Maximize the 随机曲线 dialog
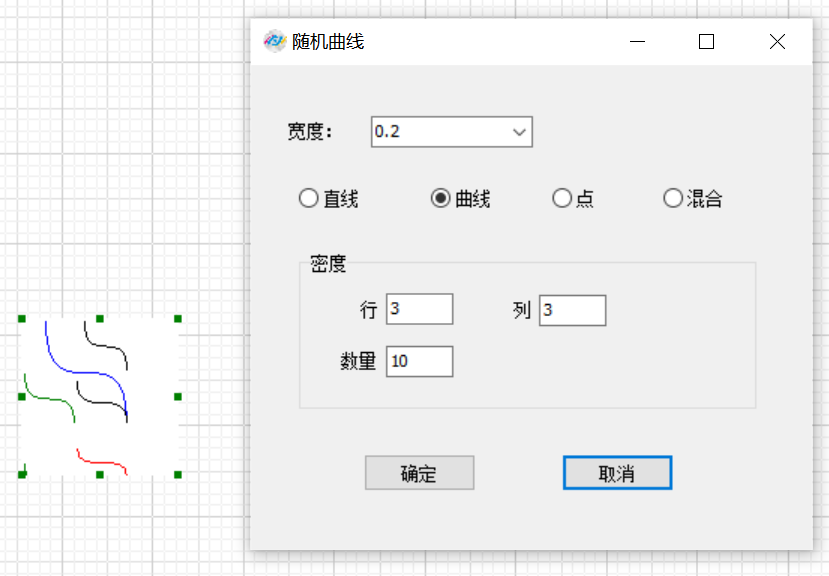The height and width of the screenshot is (576, 829). [x=706, y=41]
